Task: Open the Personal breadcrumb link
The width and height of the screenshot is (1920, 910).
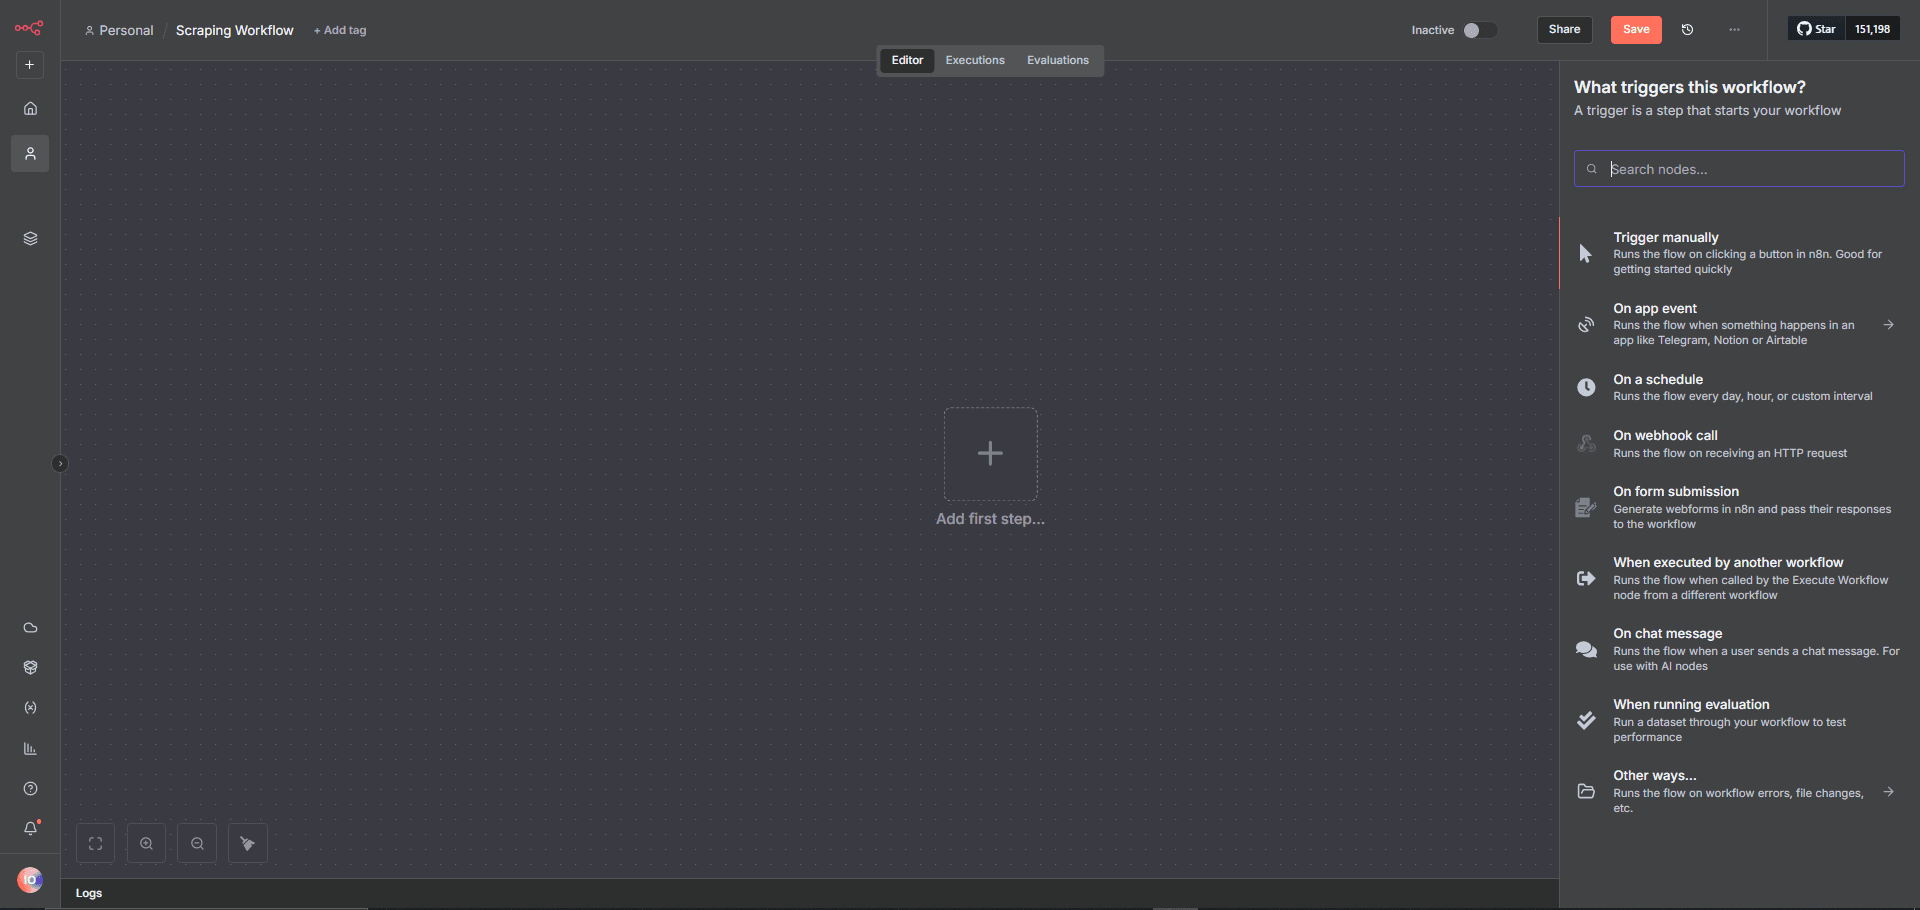Action: [x=119, y=31]
